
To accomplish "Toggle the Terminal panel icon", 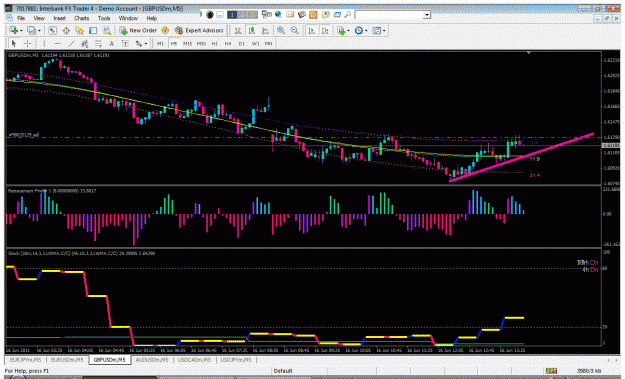I will 93,30.
